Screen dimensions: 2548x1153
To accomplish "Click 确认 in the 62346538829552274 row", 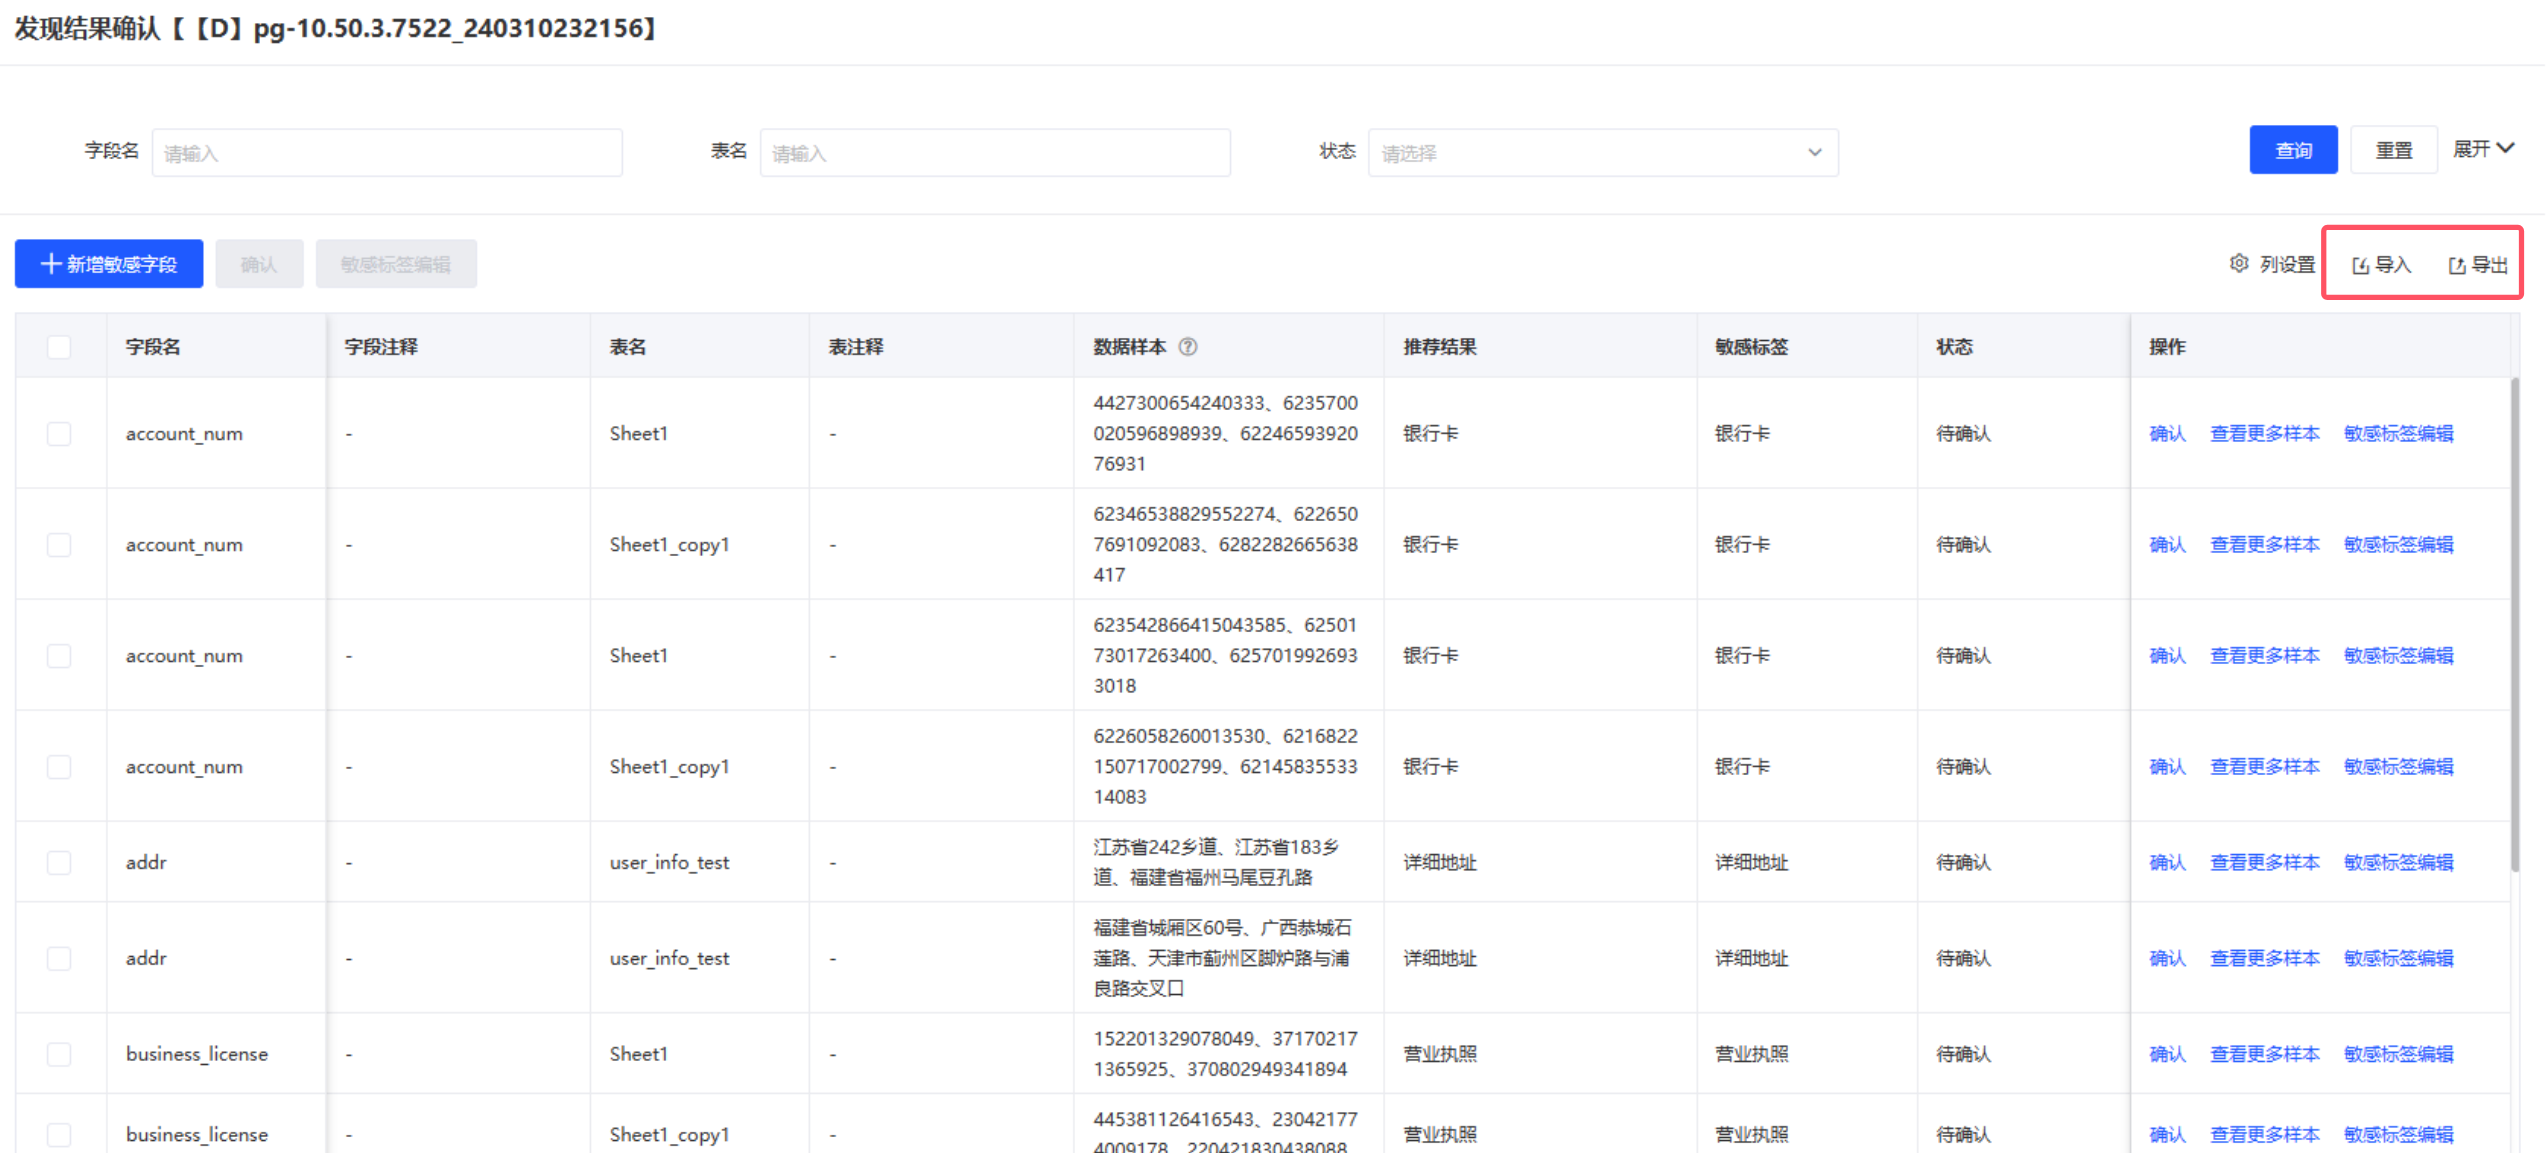I will (2167, 545).
